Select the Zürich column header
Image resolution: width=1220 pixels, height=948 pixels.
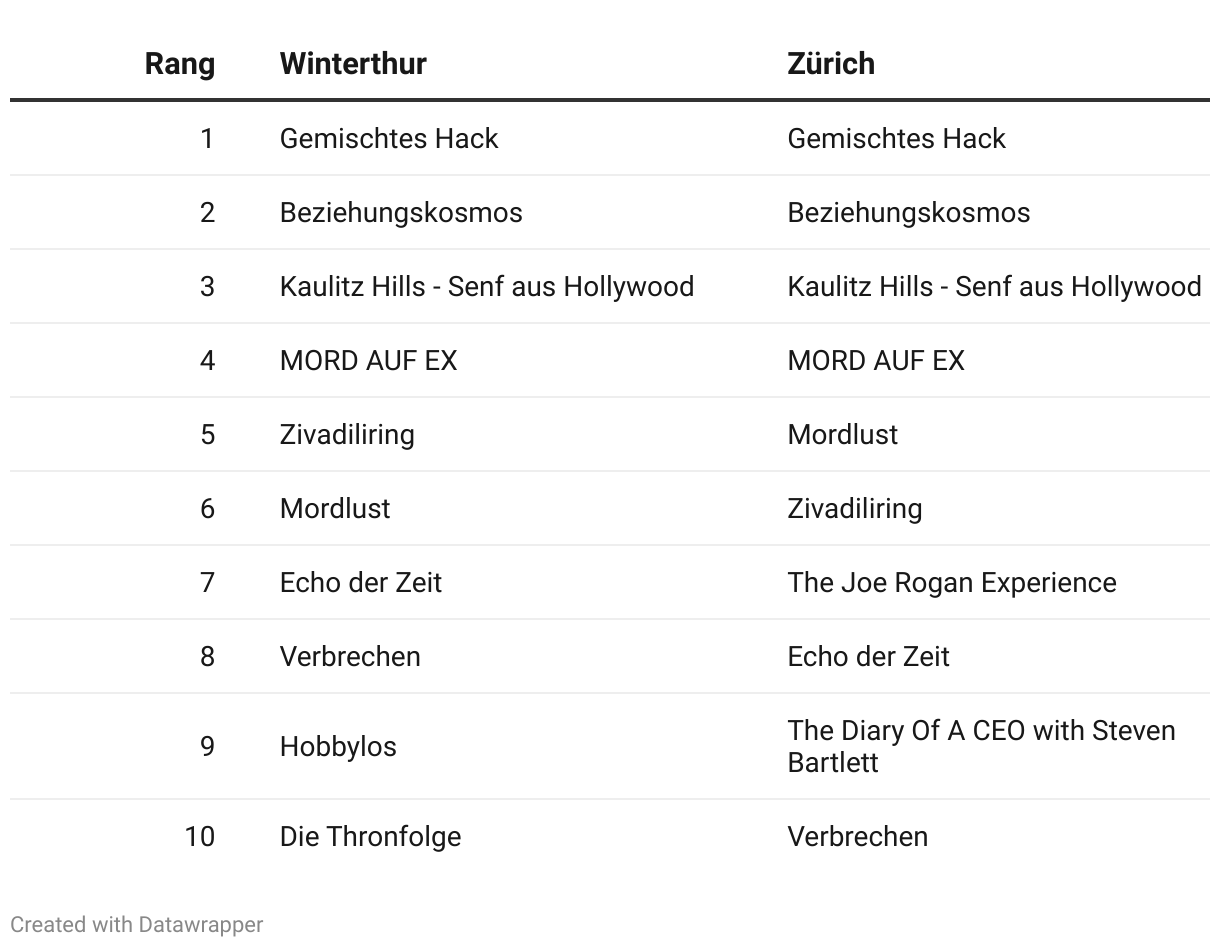[x=831, y=64]
